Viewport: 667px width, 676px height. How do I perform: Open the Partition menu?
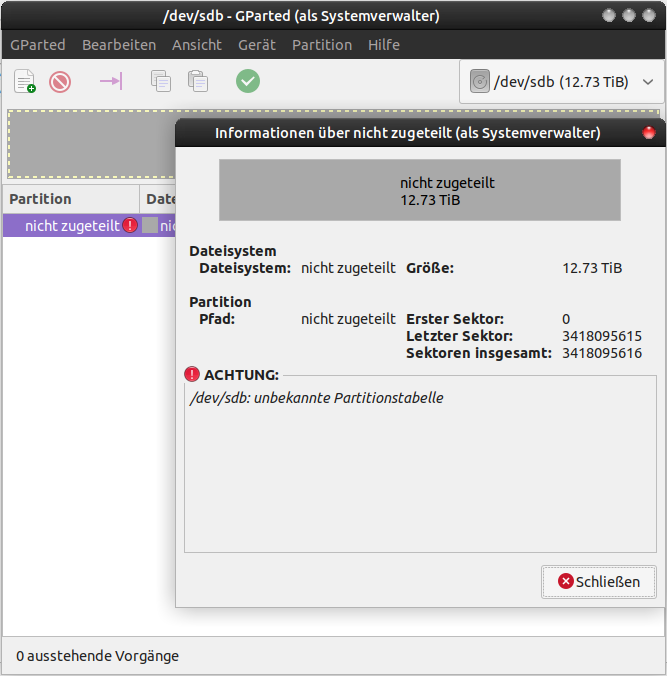pos(322,45)
